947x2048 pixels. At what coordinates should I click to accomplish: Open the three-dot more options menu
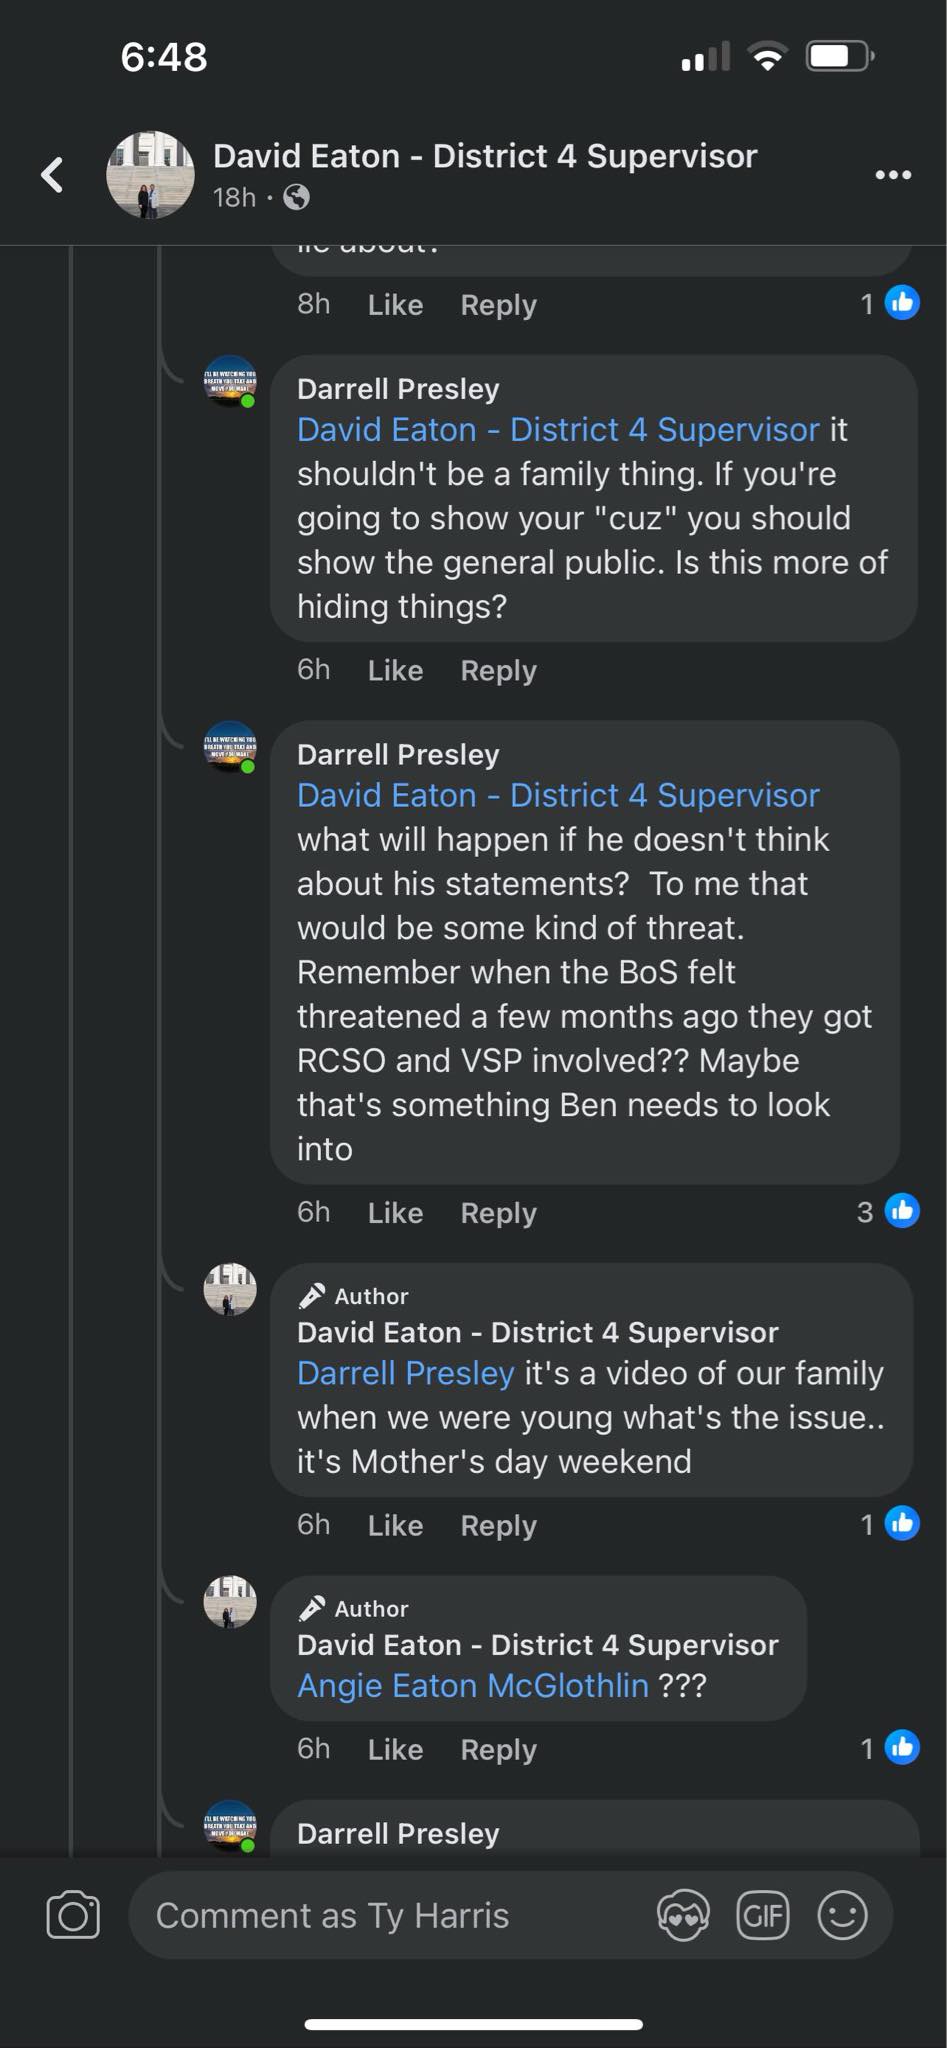click(x=892, y=175)
